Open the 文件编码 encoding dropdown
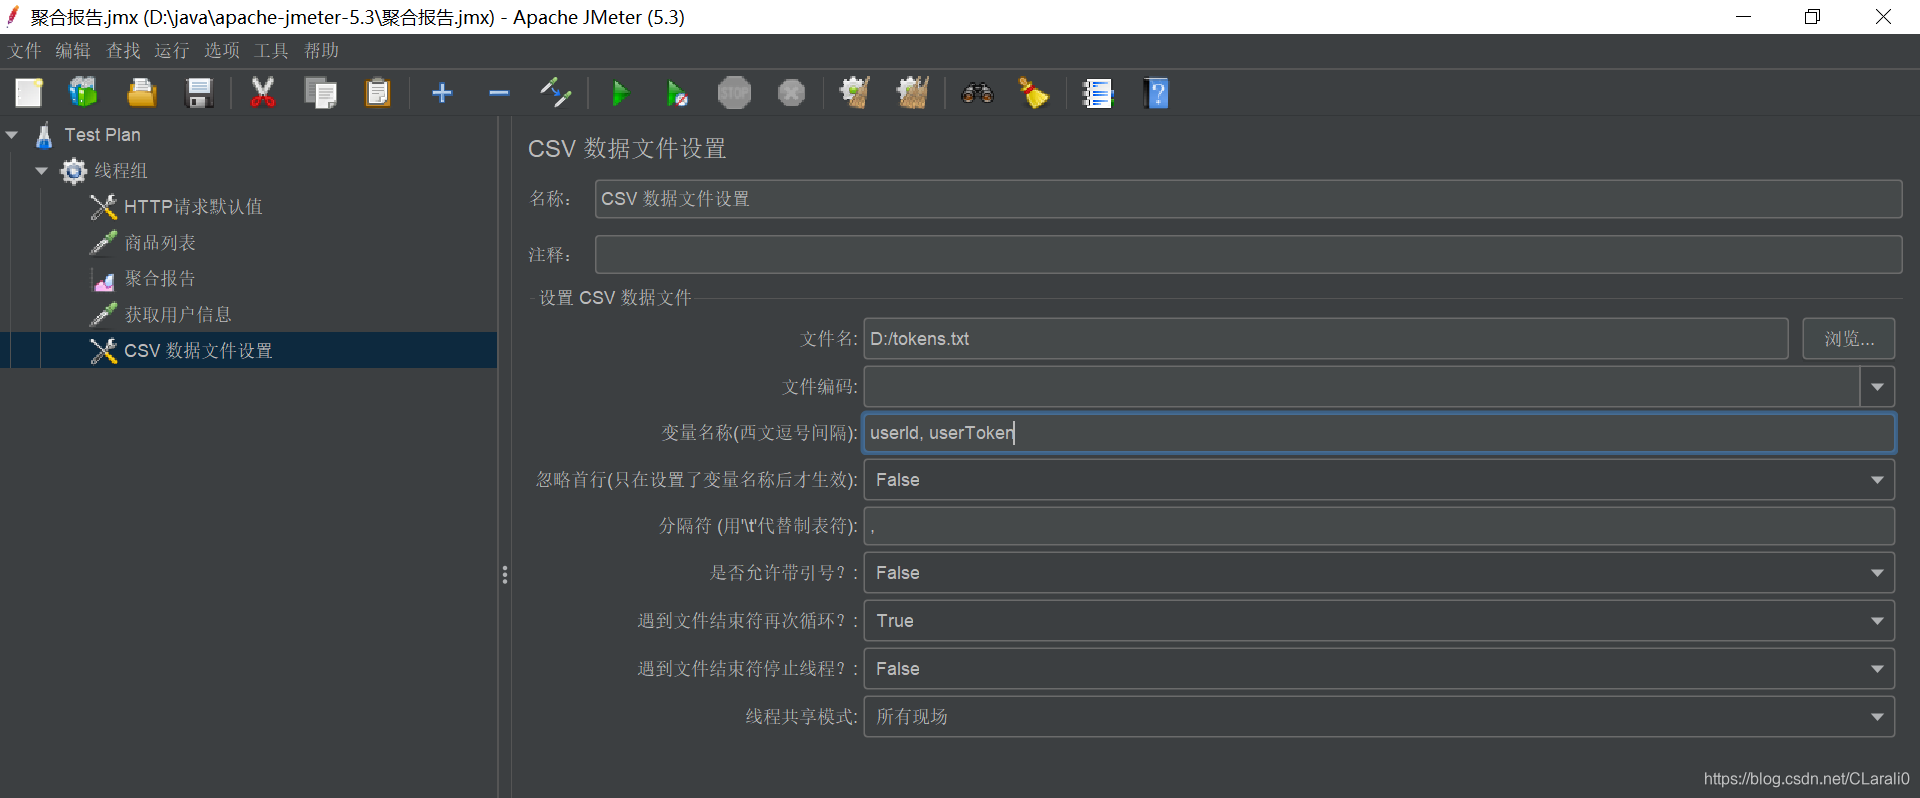Screen dimensions: 1920x798 point(1877,387)
